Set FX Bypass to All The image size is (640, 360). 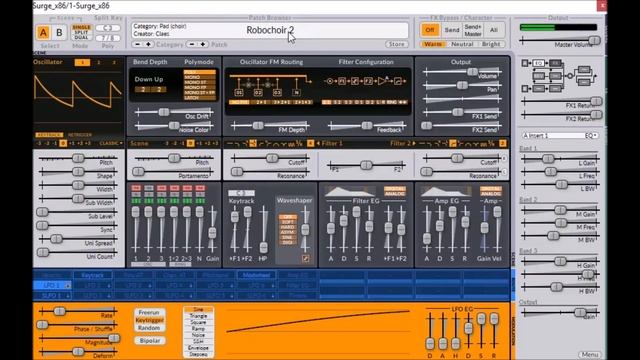(494, 30)
